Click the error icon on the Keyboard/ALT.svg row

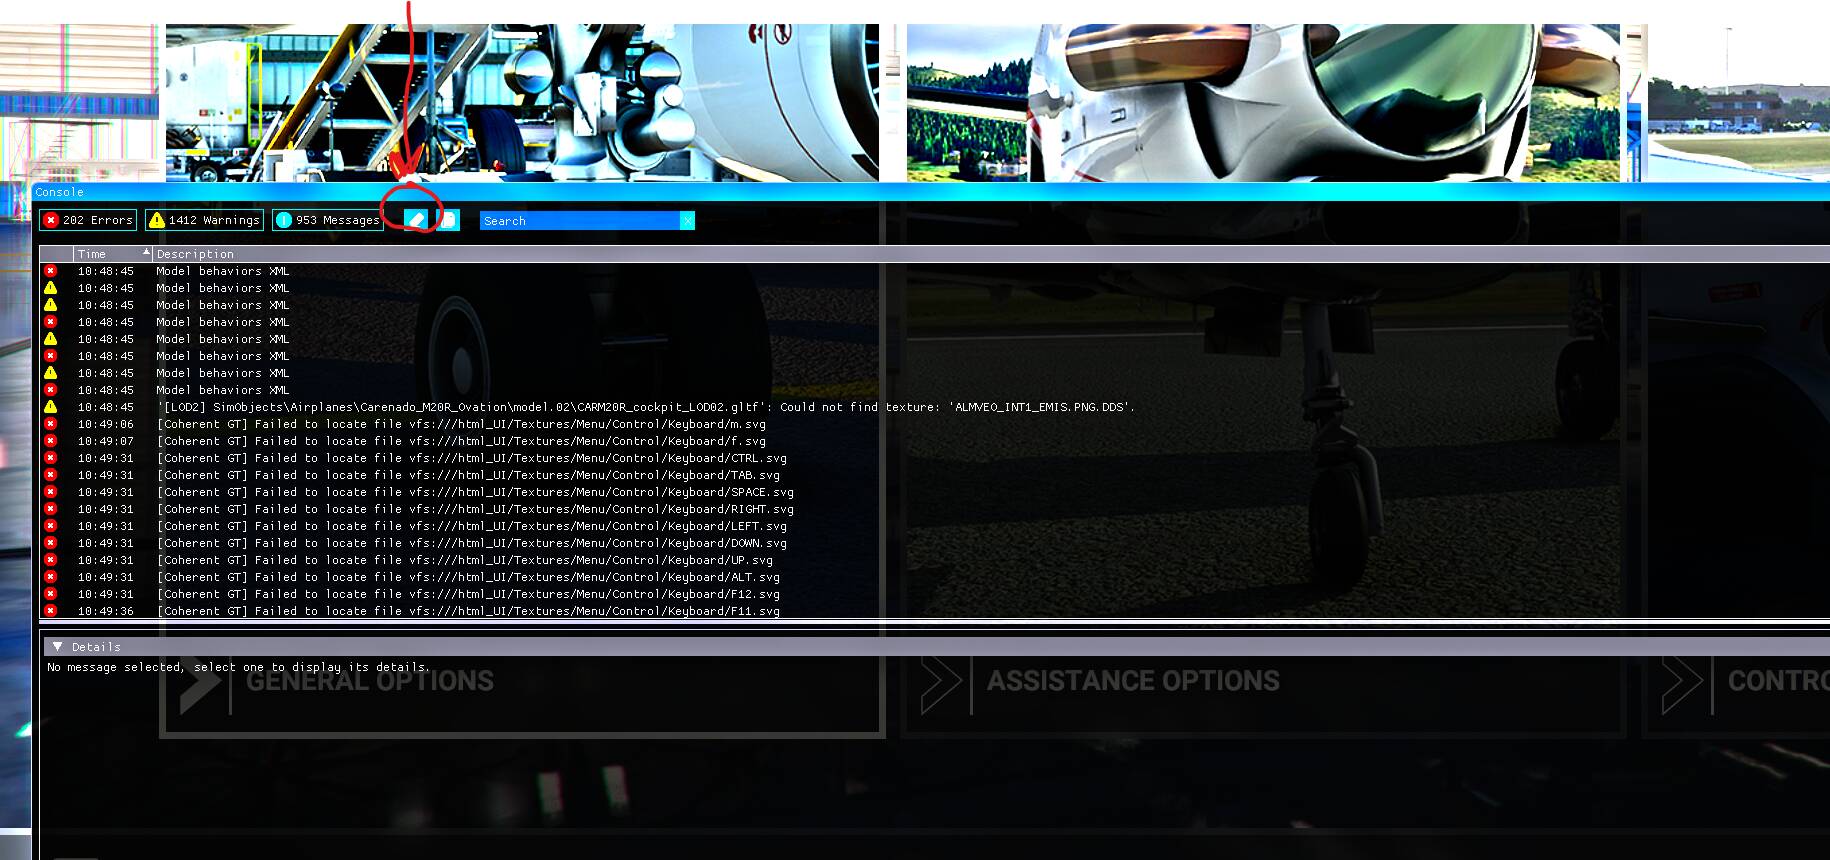pos(50,577)
